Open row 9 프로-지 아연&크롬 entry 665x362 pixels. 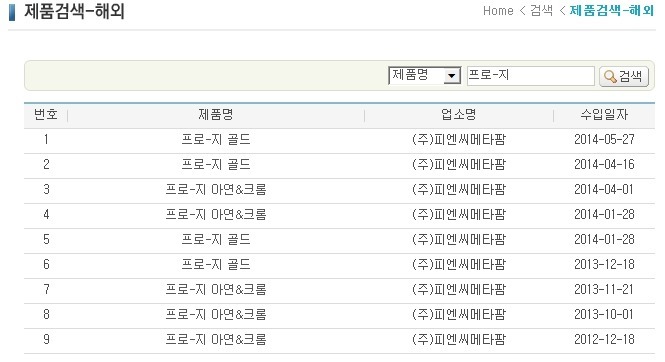pos(216,340)
